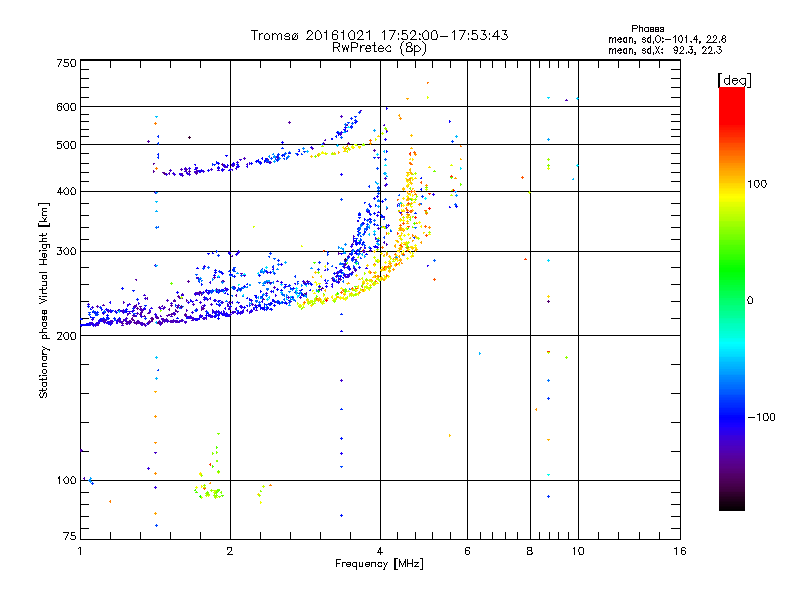Click the '300' y-axis tick label
This screenshot has height=600, width=800.
pyautogui.click(x=66, y=252)
